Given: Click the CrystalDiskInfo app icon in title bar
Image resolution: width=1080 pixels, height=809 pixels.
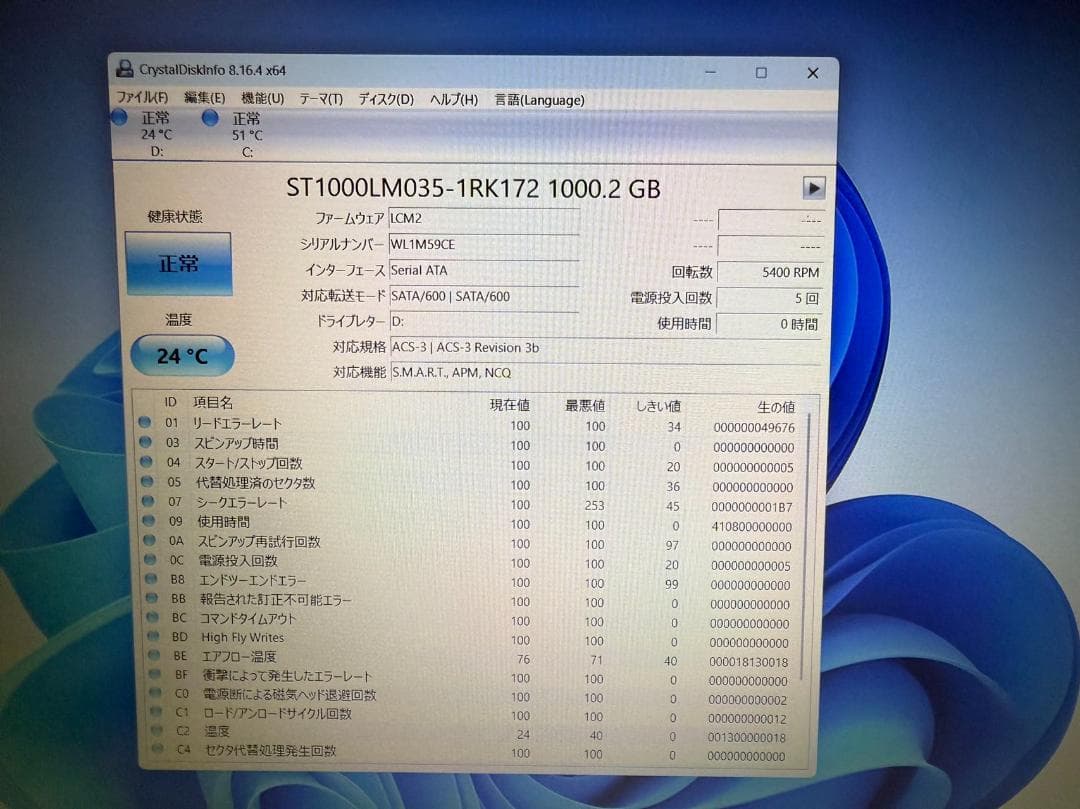Looking at the screenshot, I should (x=124, y=71).
